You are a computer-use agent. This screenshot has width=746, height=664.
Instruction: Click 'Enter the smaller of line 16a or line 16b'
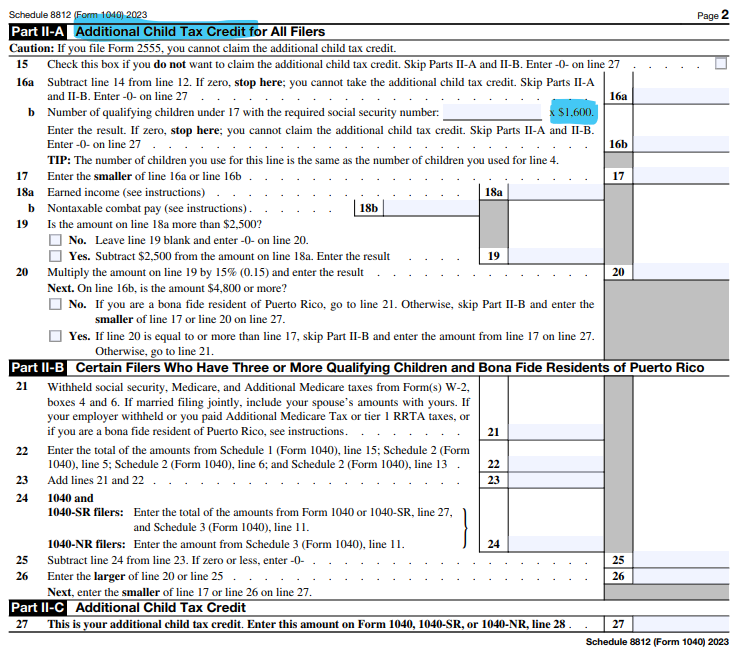tap(144, 176)
